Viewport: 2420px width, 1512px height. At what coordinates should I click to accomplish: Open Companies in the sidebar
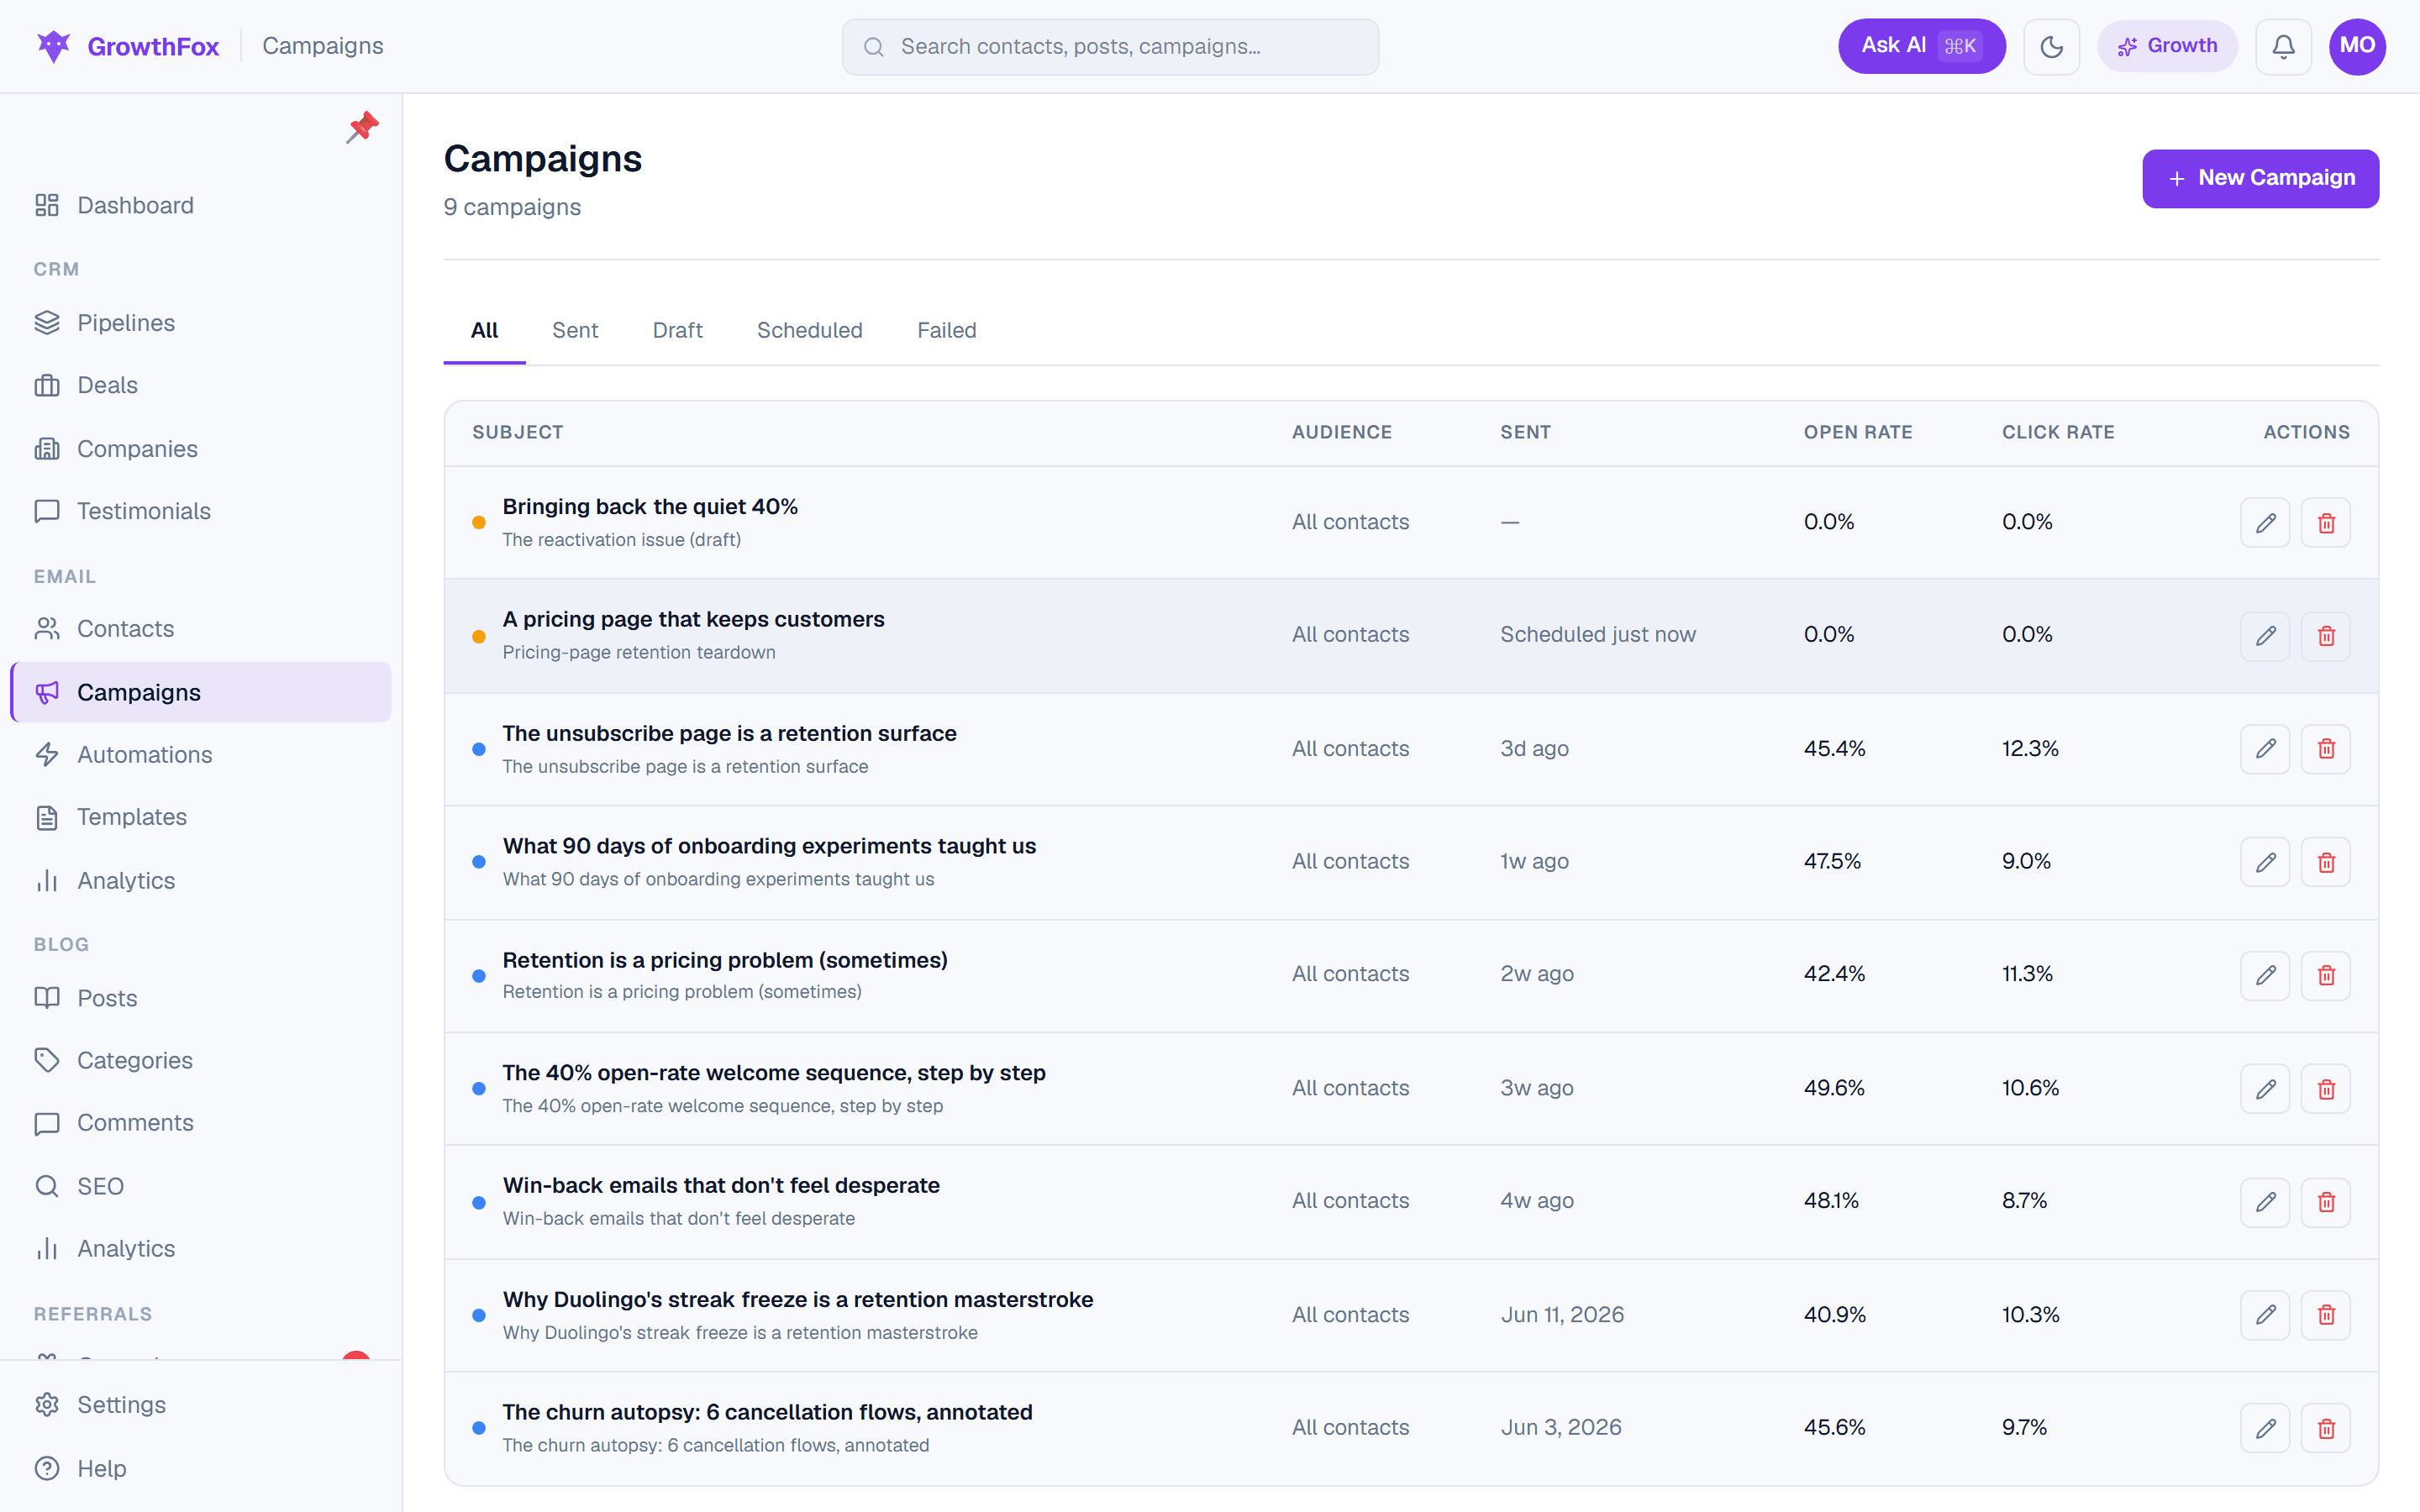pos(200,448)
